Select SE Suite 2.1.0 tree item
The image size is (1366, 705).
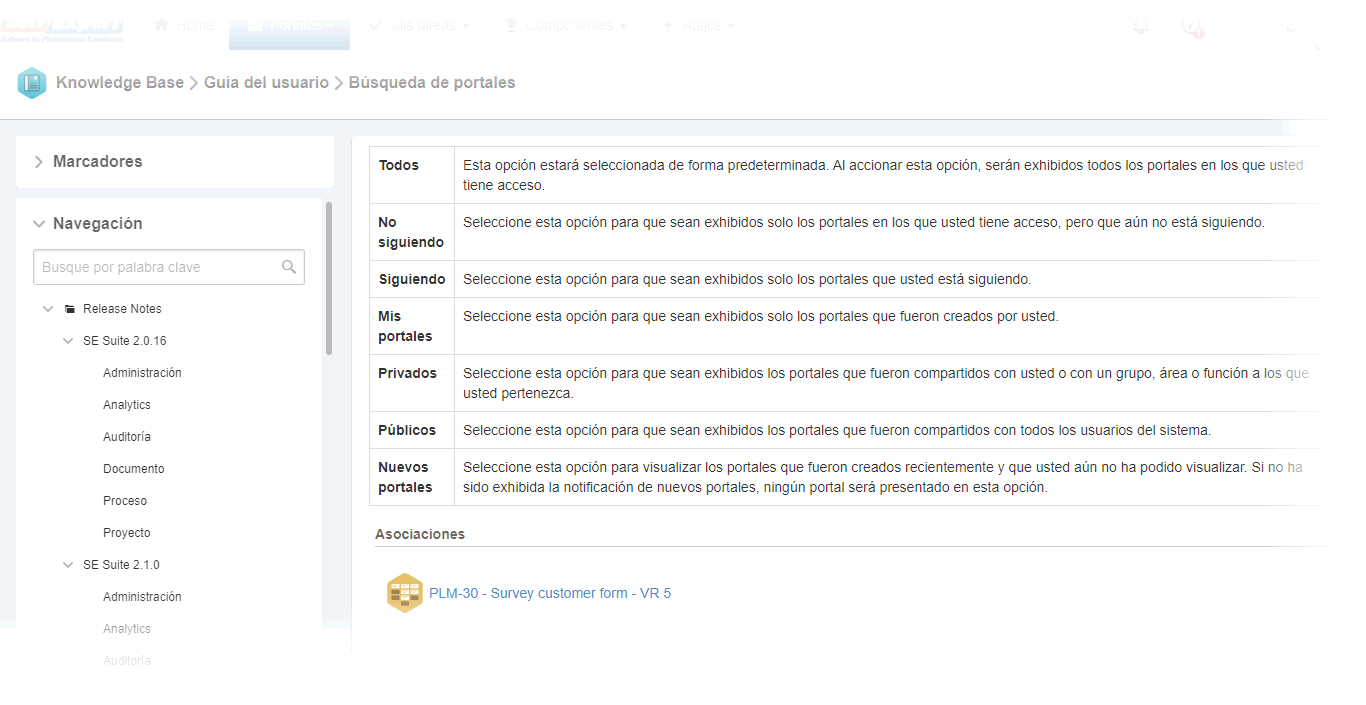coord(121,565)
